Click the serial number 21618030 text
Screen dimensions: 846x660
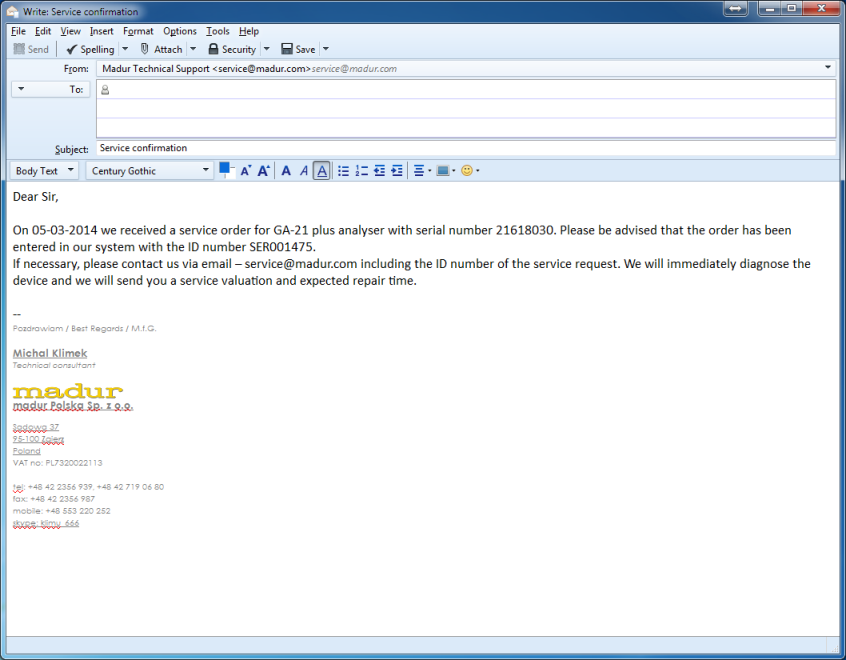point(524,230)
